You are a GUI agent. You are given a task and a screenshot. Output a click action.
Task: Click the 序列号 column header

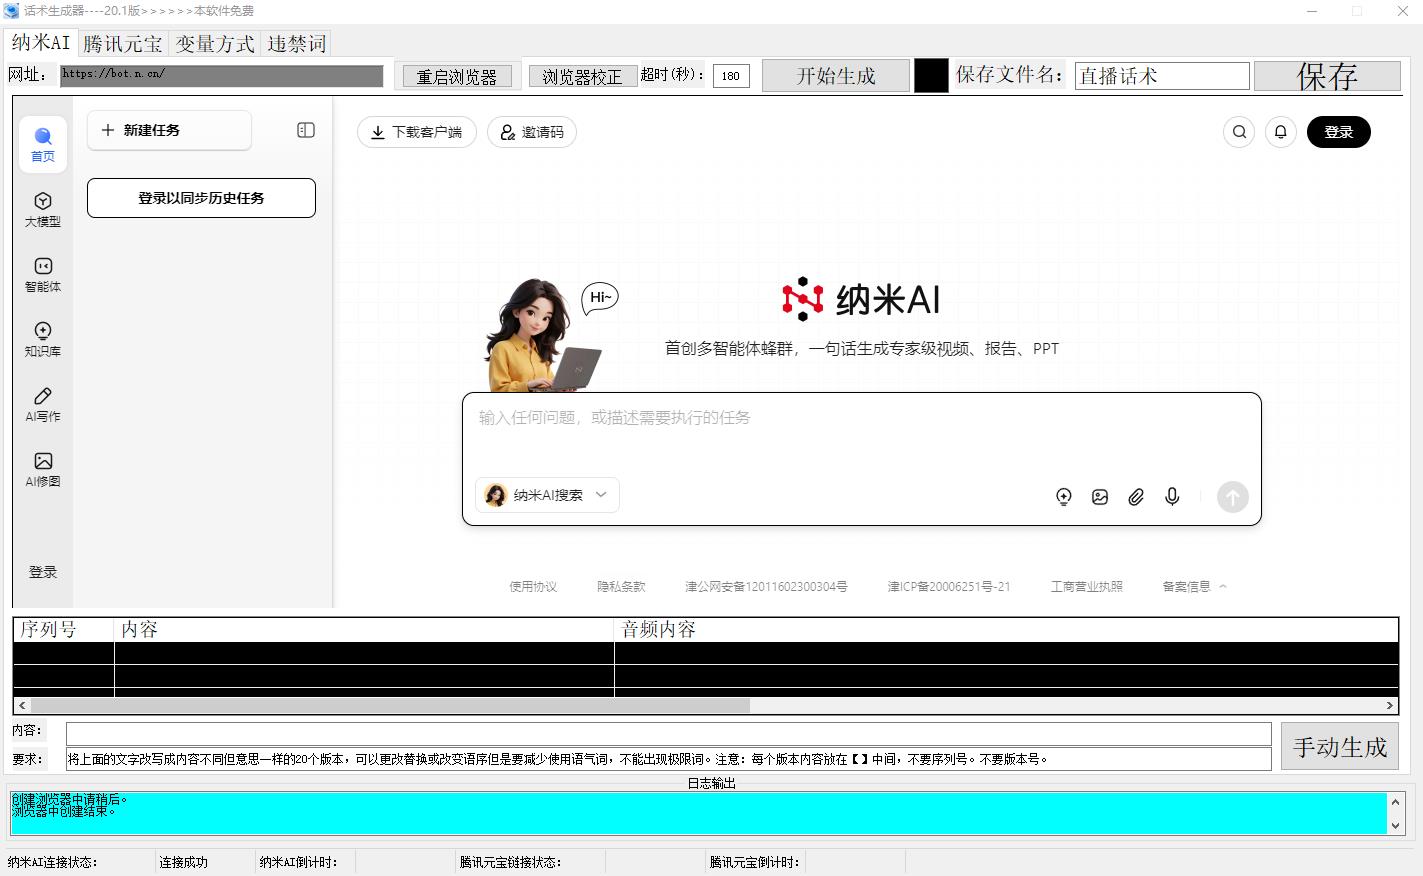coord(64,630)
